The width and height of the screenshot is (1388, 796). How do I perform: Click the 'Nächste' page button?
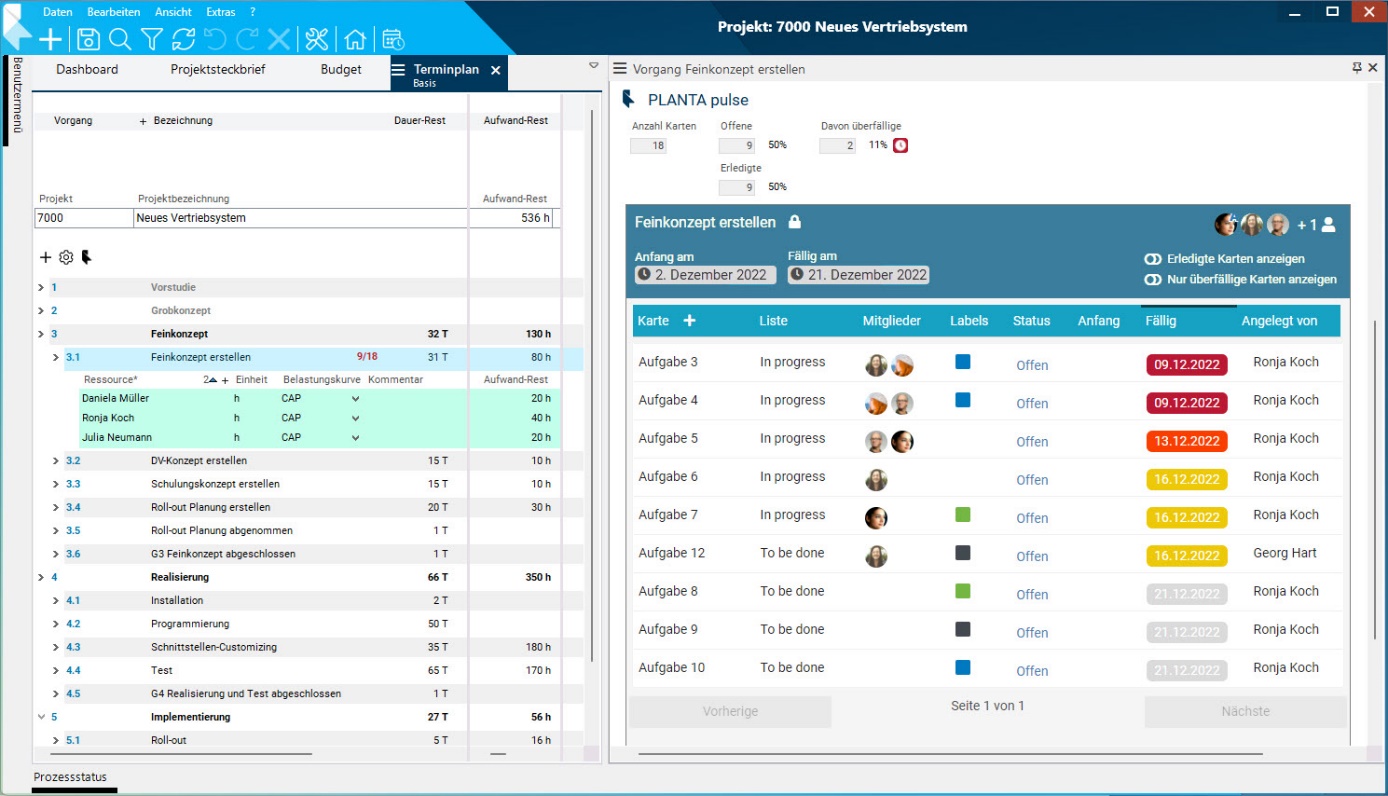pyautogui.click(x=1245, y=711)
